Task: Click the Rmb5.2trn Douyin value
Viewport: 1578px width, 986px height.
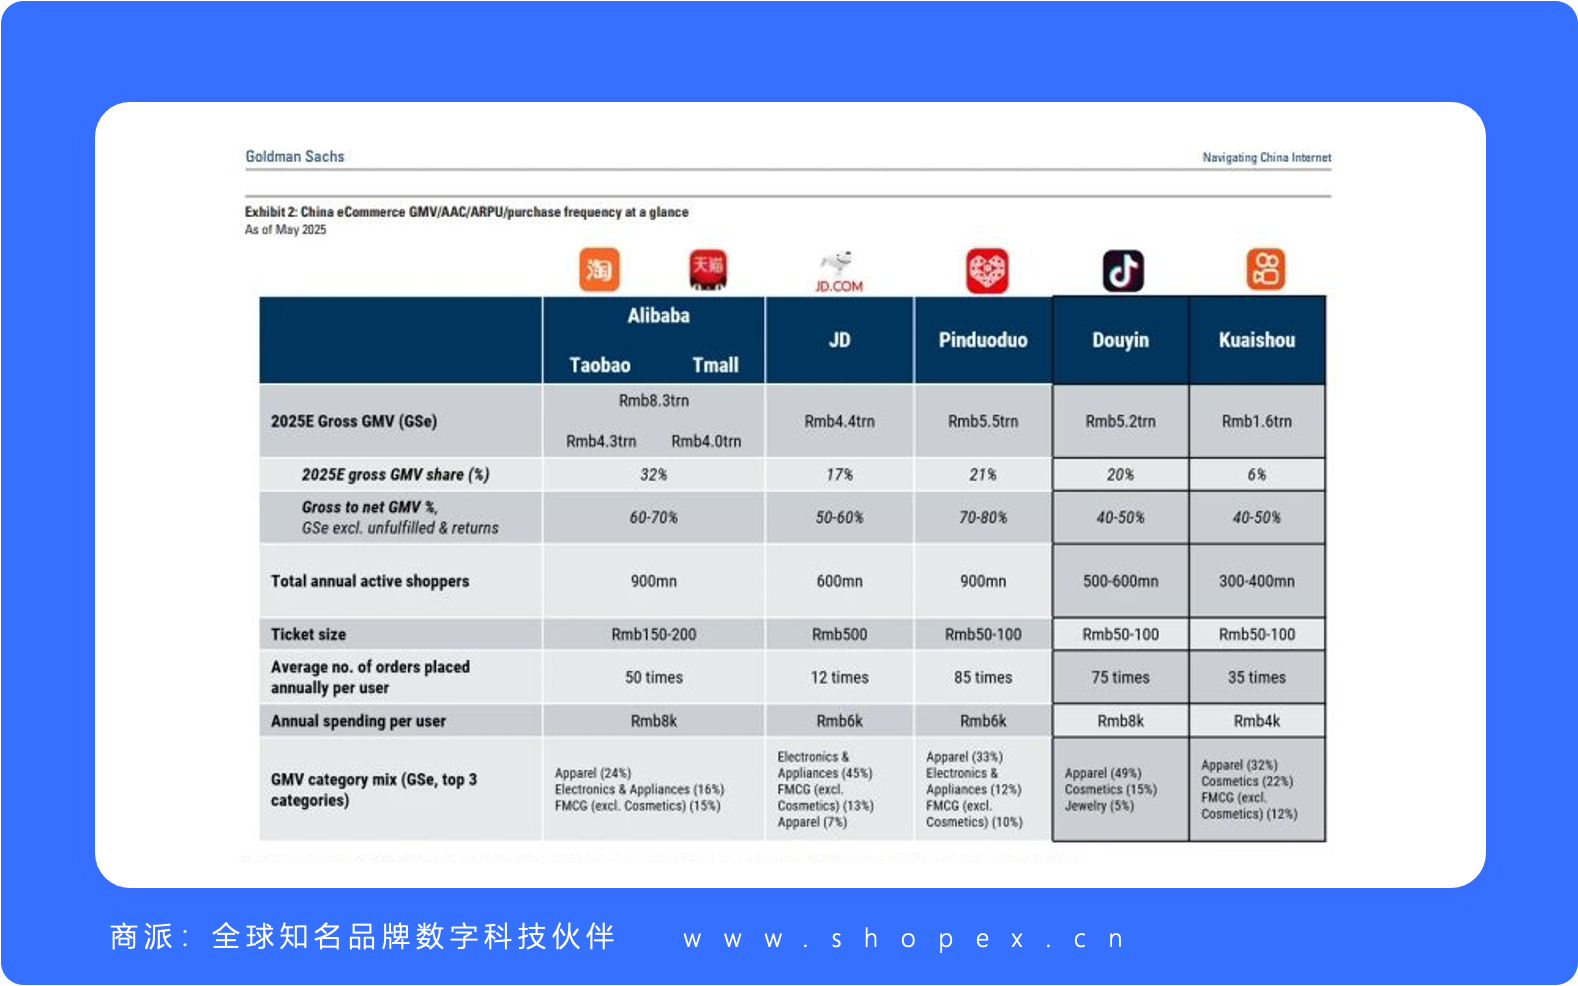Action: [x=1121, y=421]
